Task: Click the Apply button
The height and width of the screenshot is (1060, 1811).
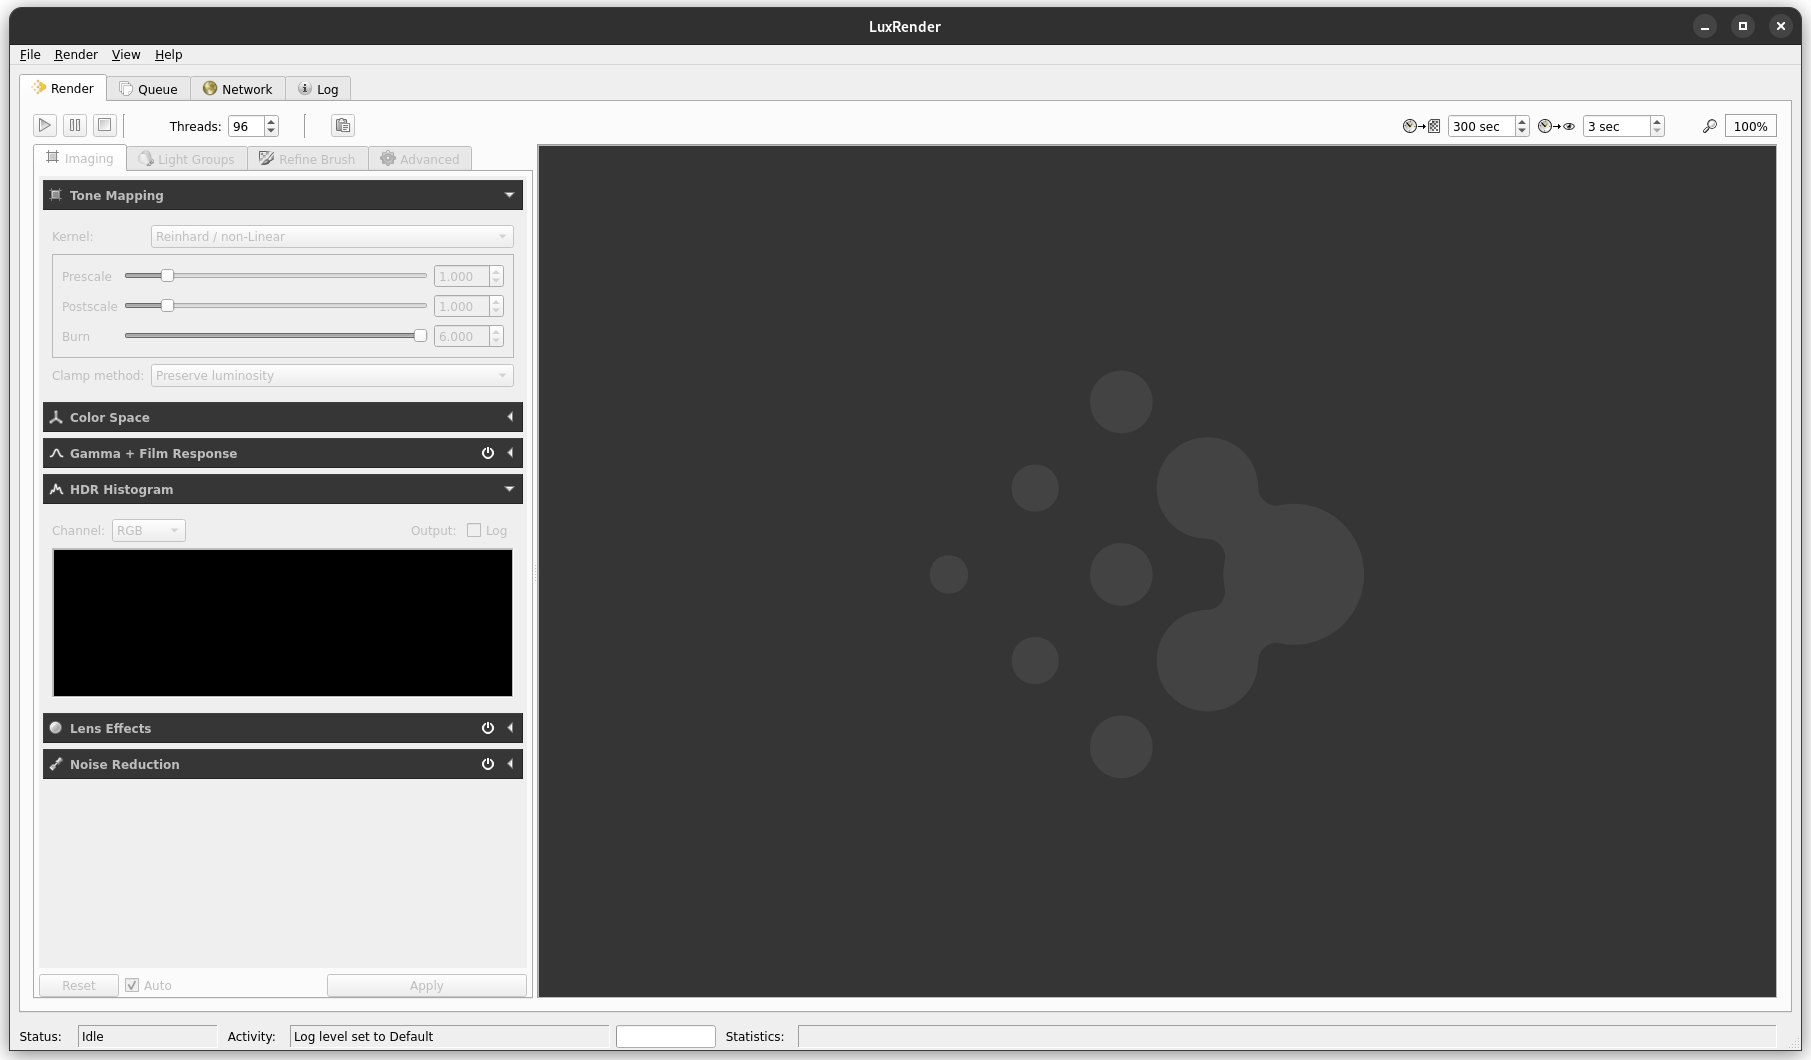Action: click(x=427, y=985)
